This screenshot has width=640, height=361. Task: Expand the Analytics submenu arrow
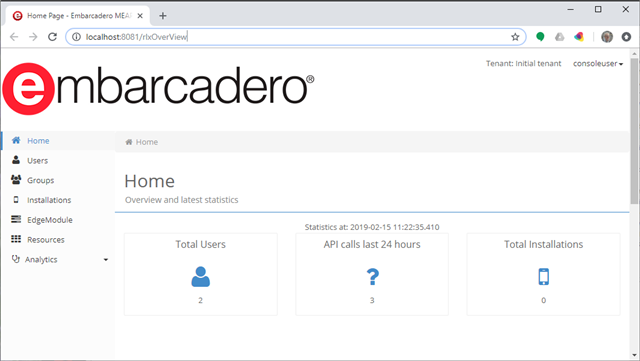pos(106,260)
